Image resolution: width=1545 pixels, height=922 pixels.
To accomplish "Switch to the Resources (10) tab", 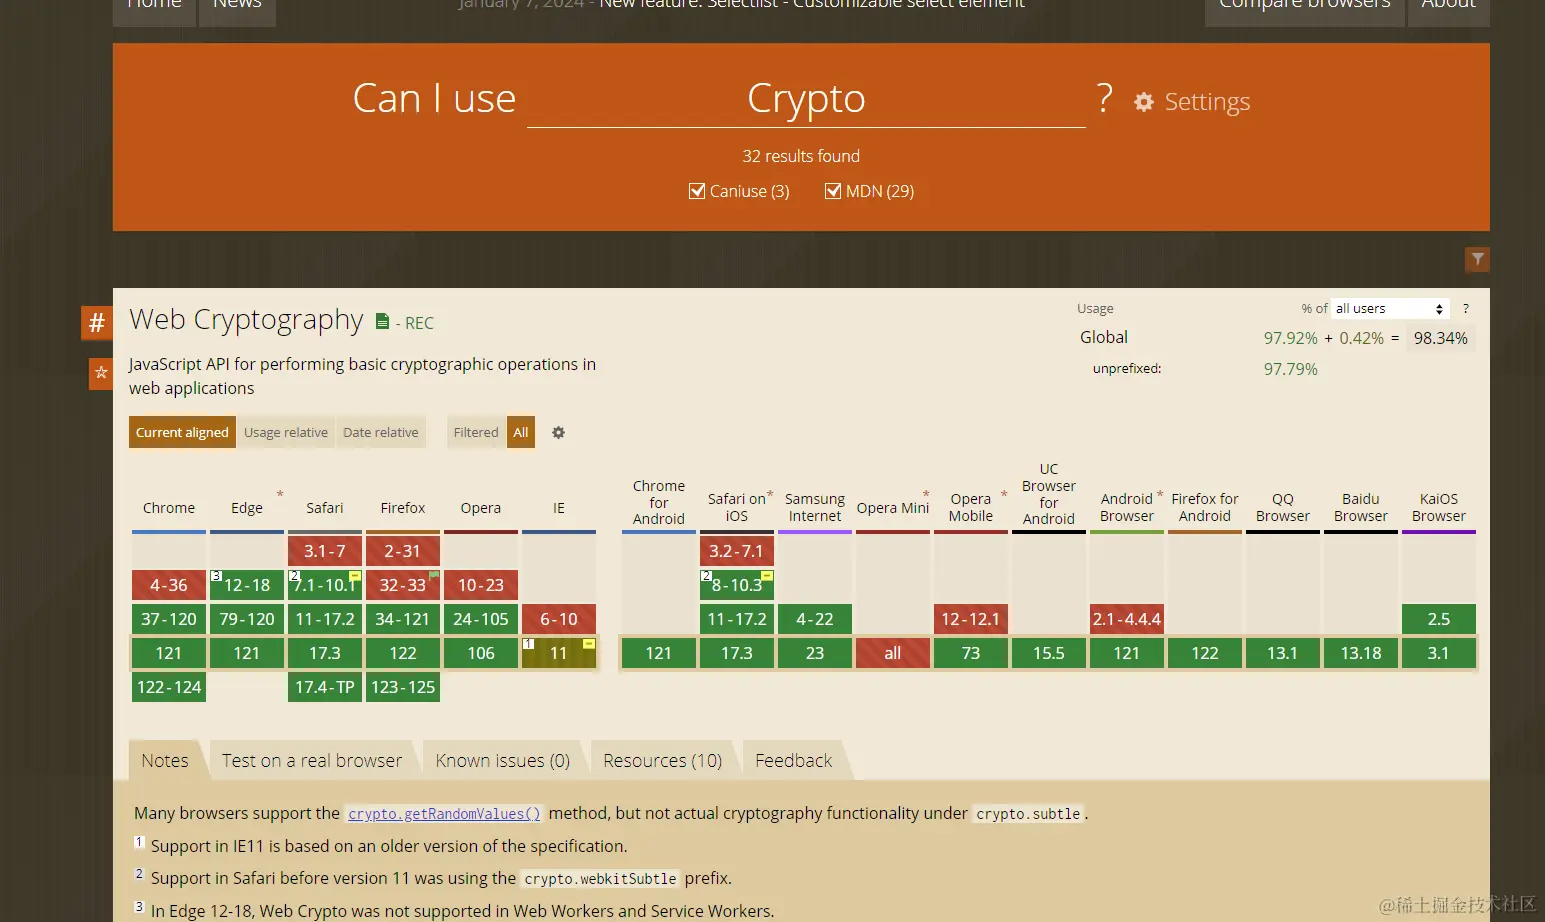I will pyautogui.click(x=663, y=761).
